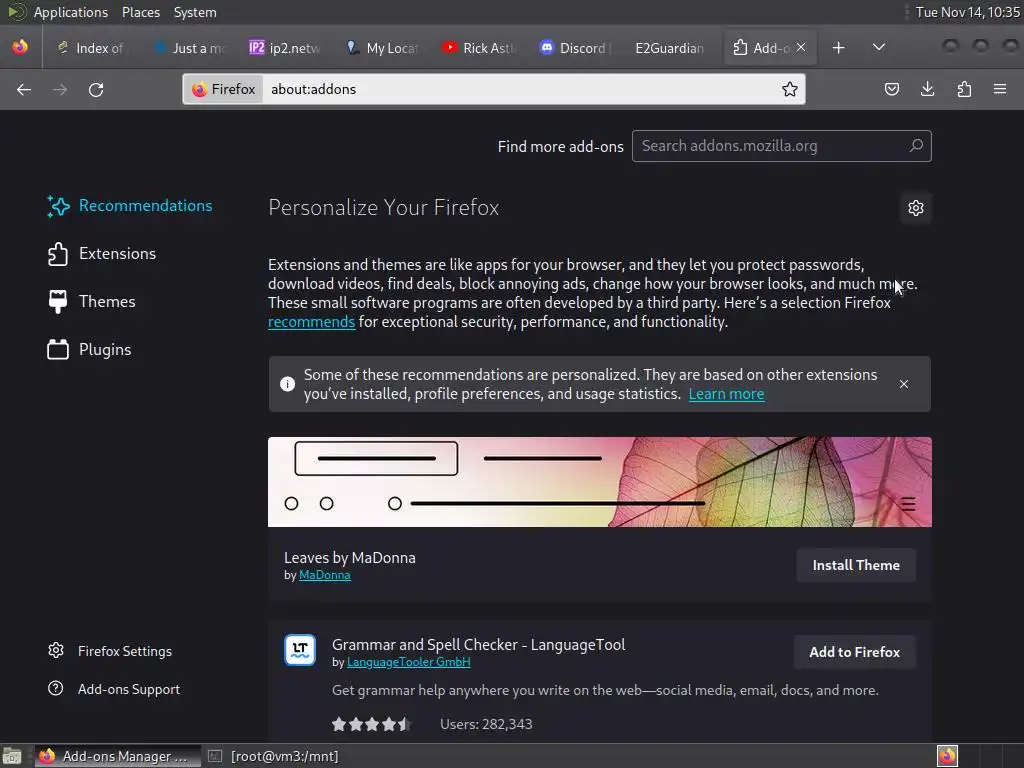
Task: Click the Add-ons Manager taskbar button
Action: pyautogui.click(x=118, y=756)
